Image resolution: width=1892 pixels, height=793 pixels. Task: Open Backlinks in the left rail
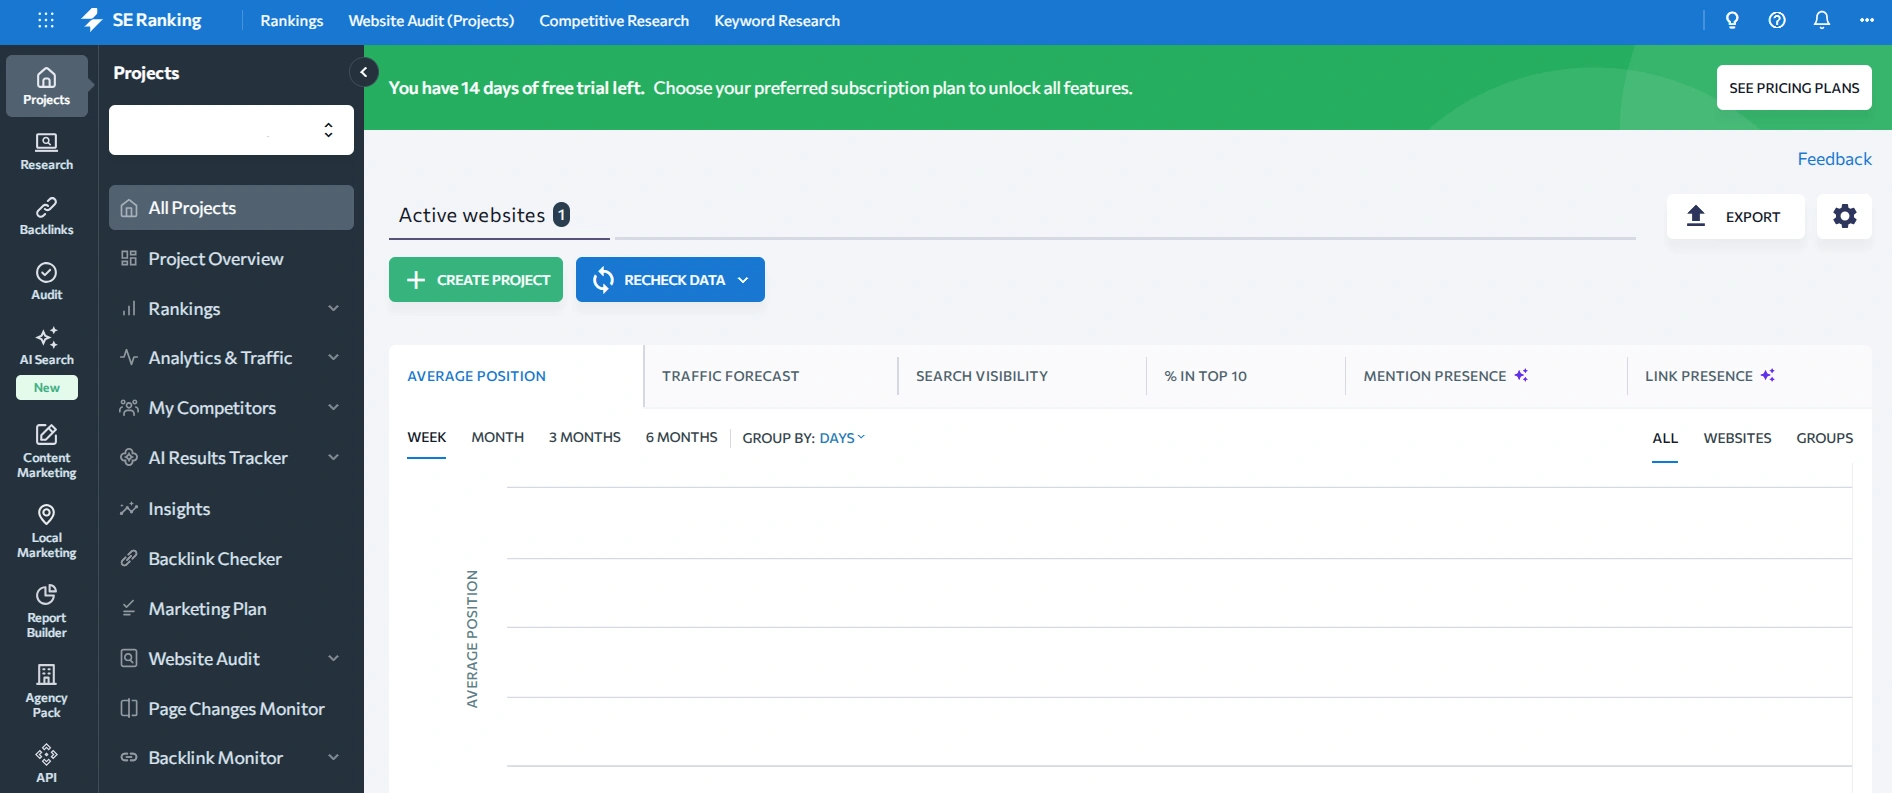(47, 216)
